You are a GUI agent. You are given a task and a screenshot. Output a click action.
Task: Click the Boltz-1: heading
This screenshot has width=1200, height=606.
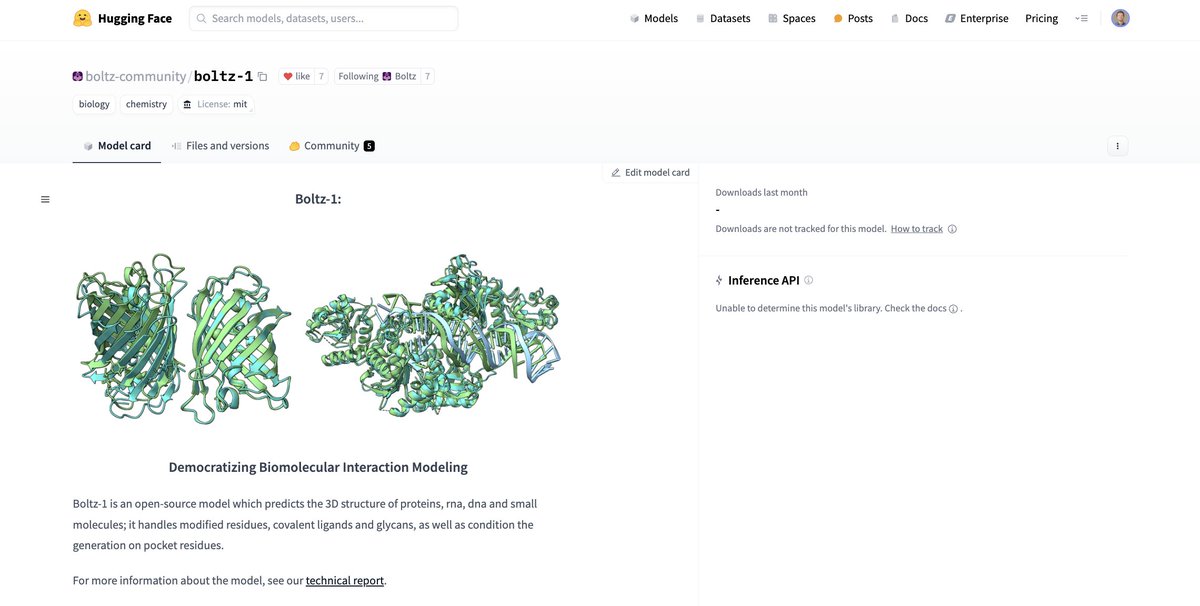(x=318, y=199)
